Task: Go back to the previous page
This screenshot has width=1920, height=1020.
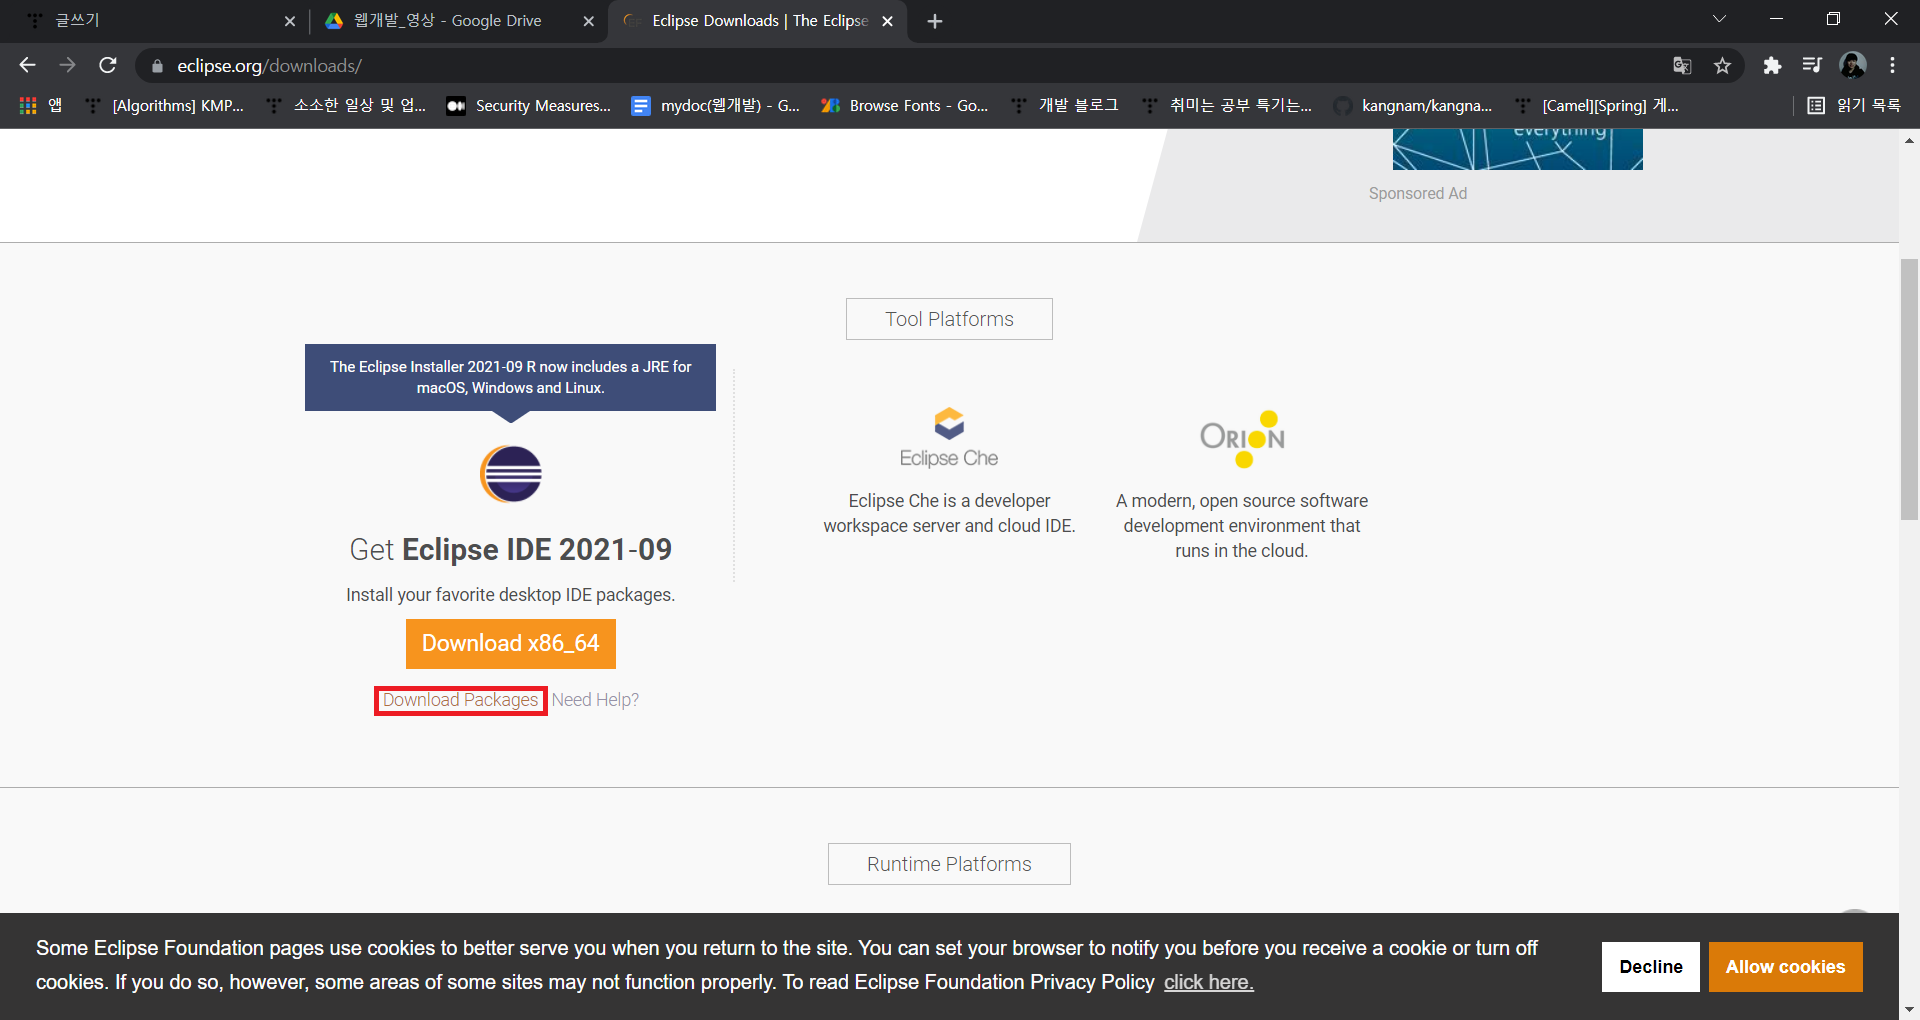Action: (27, 65)
